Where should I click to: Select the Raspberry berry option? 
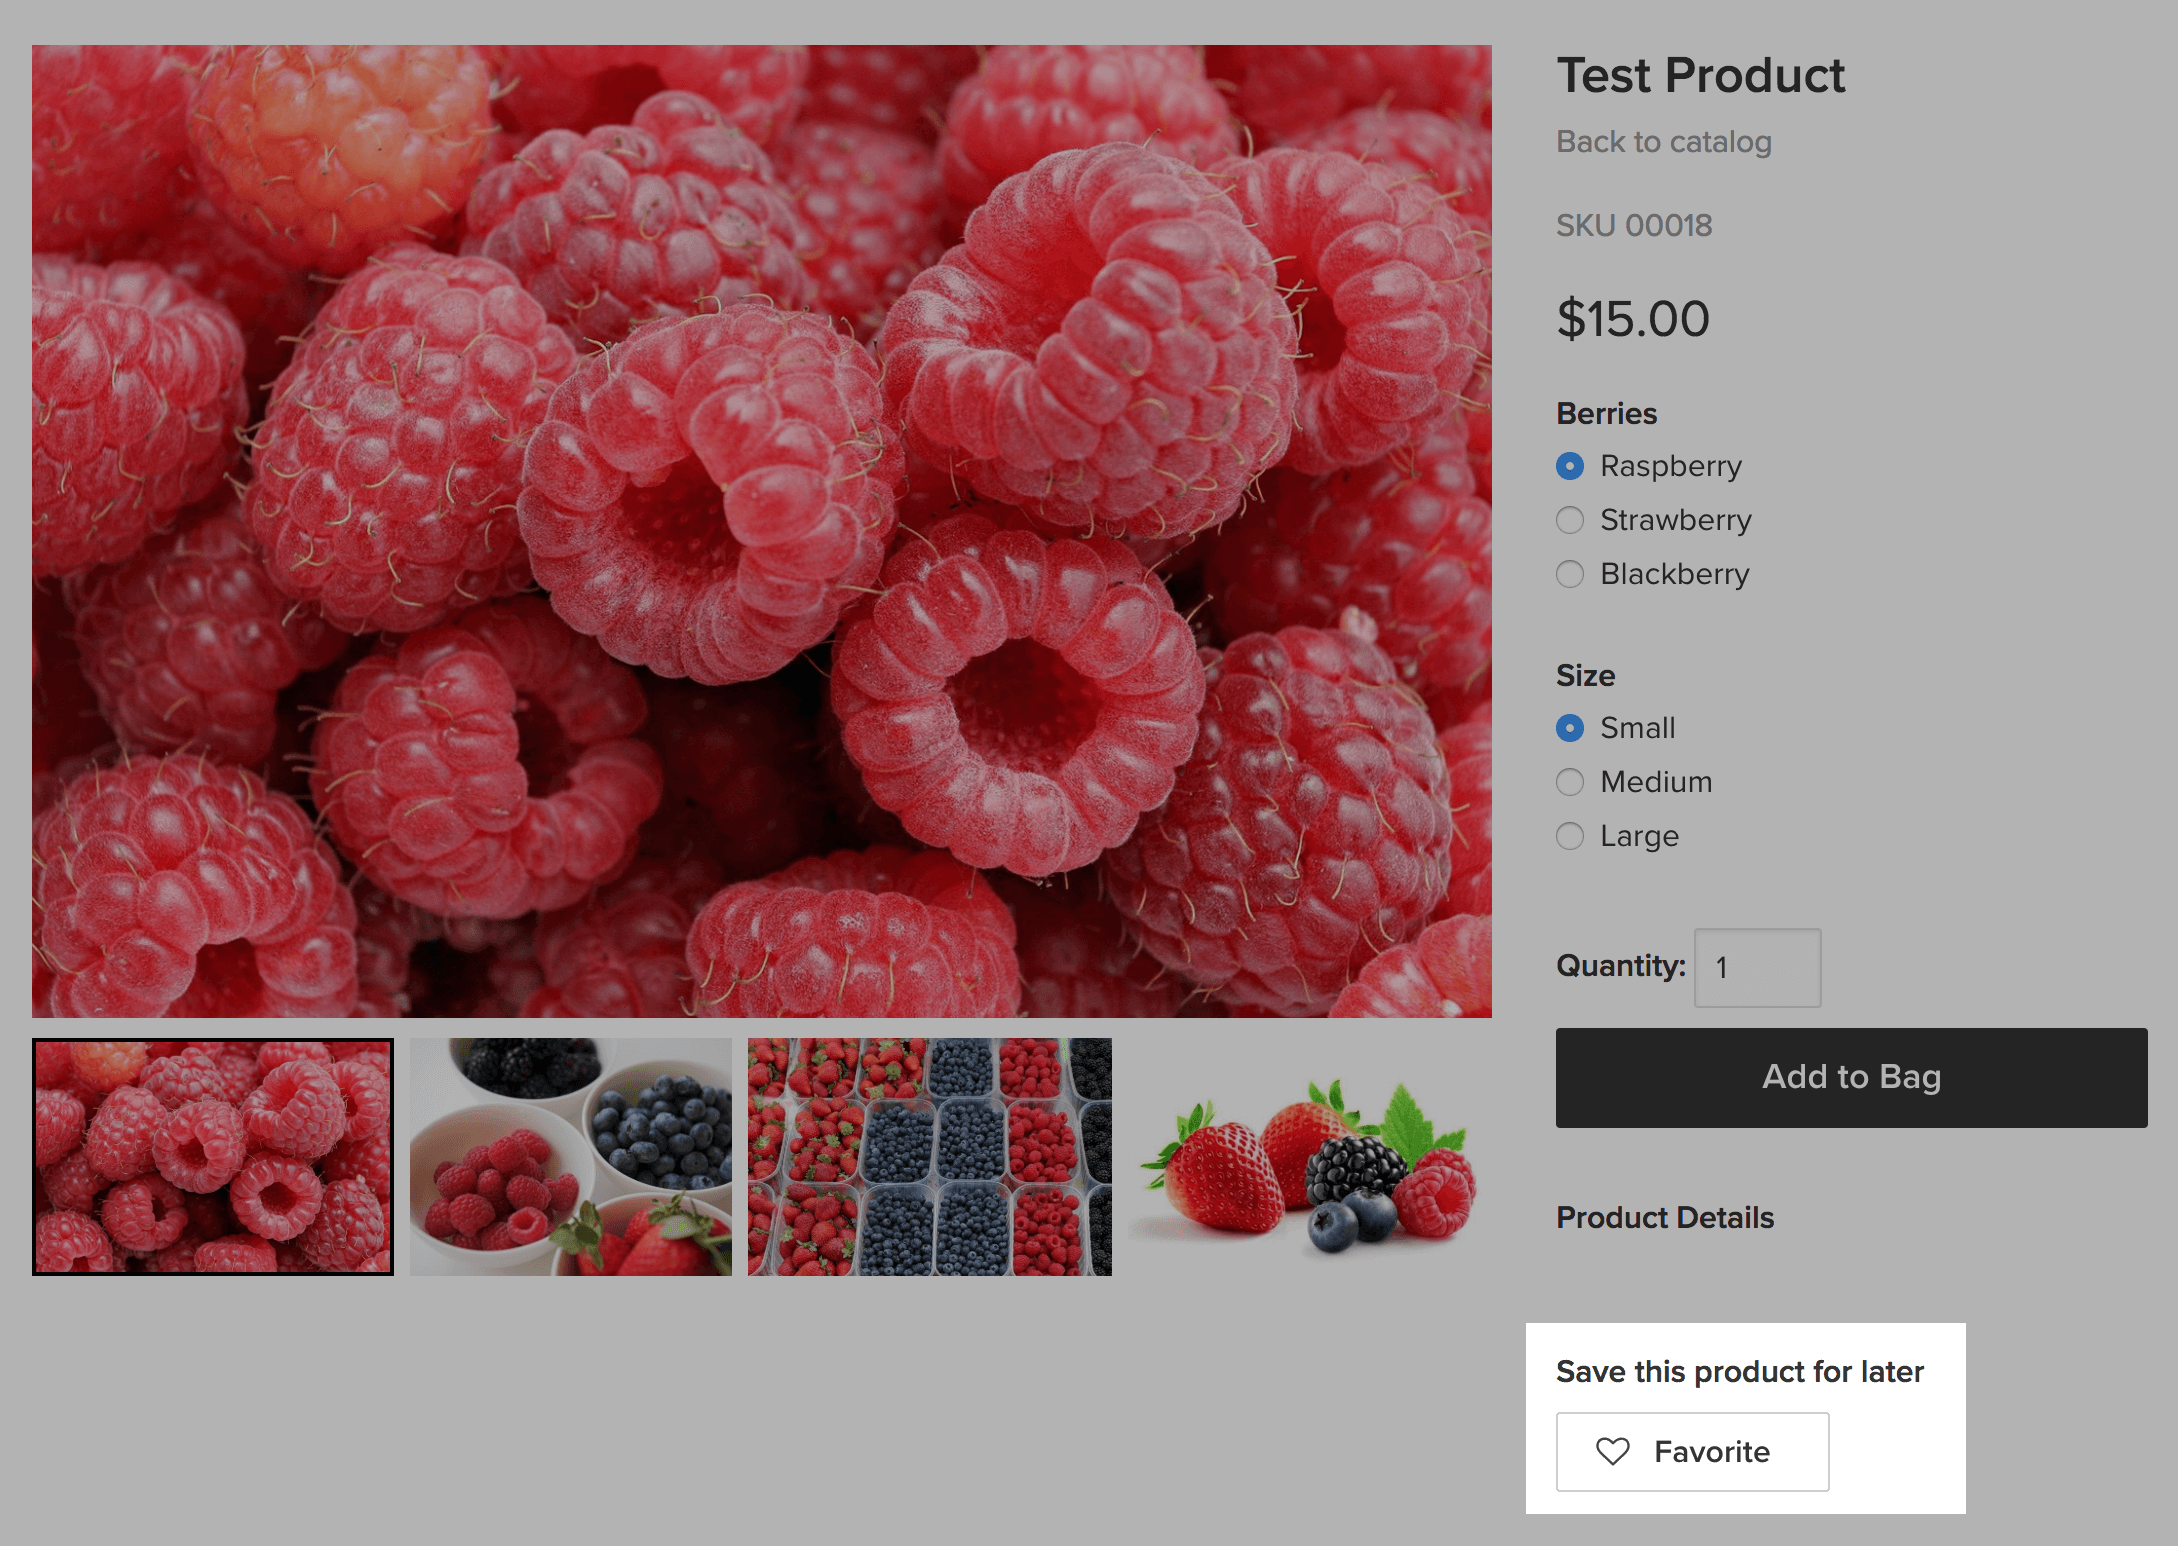coord(1570,466)
